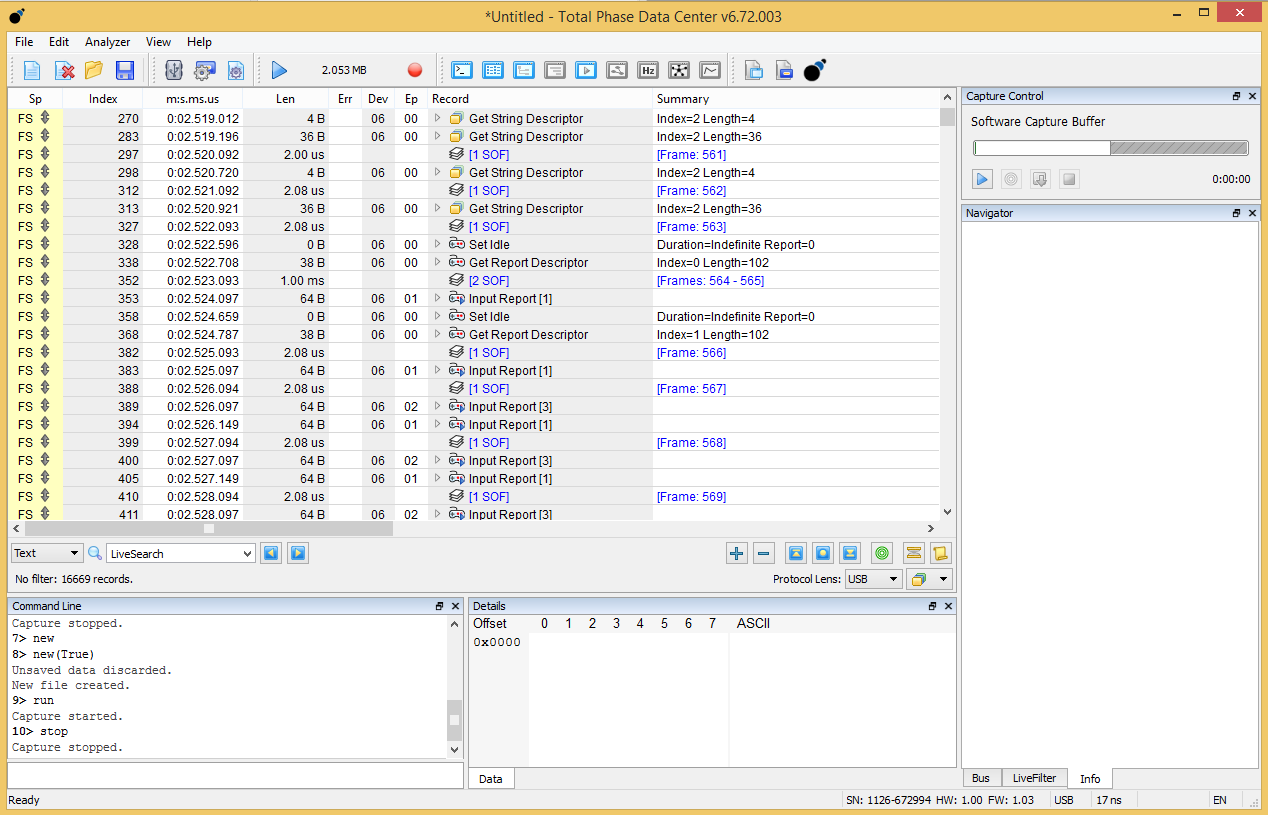Toggle the line graph view icon in toolbar

point(710,70)
